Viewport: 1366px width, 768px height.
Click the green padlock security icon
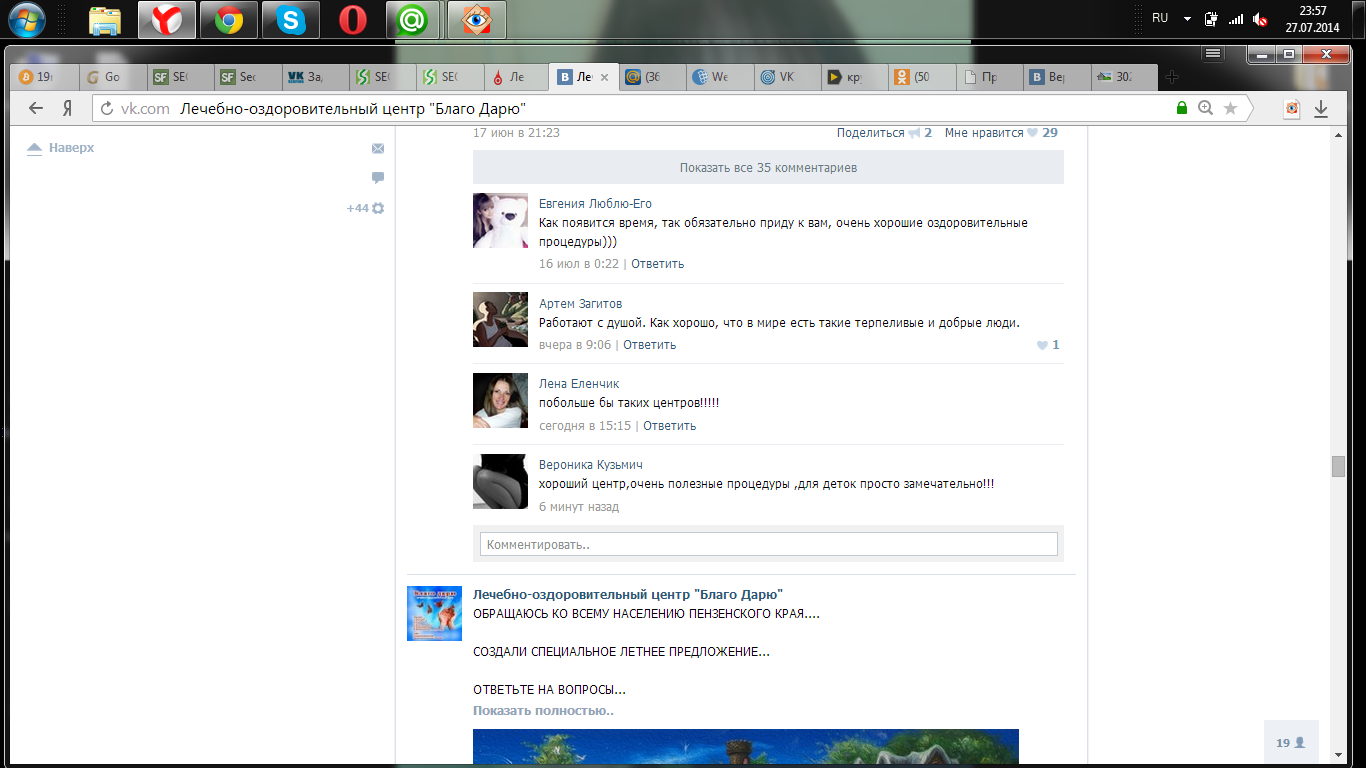(x=1182, y=108)
